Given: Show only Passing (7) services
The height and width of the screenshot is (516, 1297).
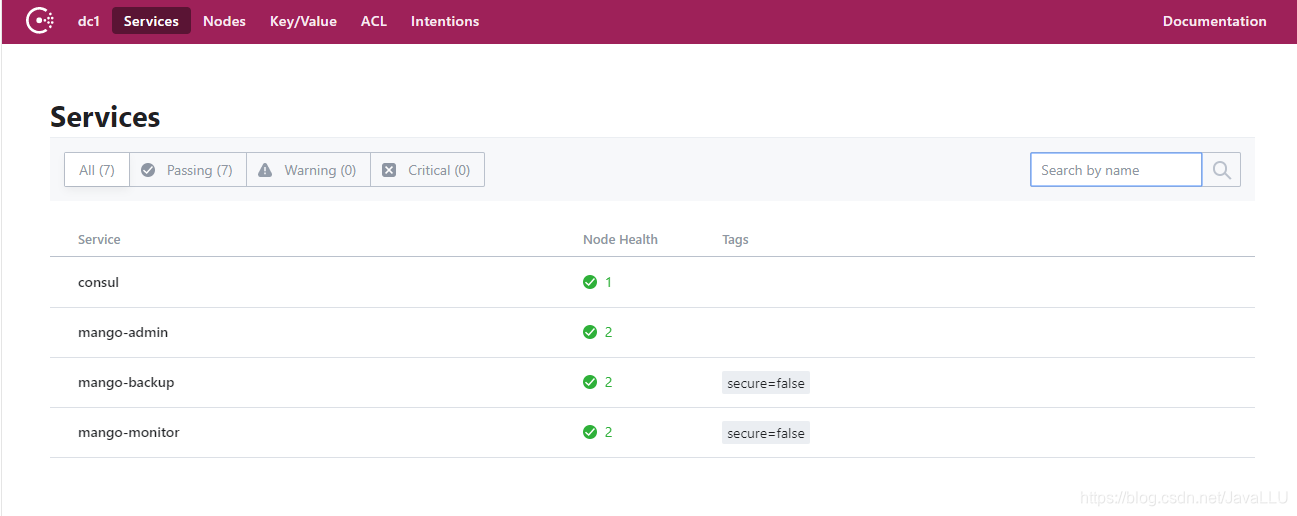Looking at the screenshot, I should pos(188,170).
